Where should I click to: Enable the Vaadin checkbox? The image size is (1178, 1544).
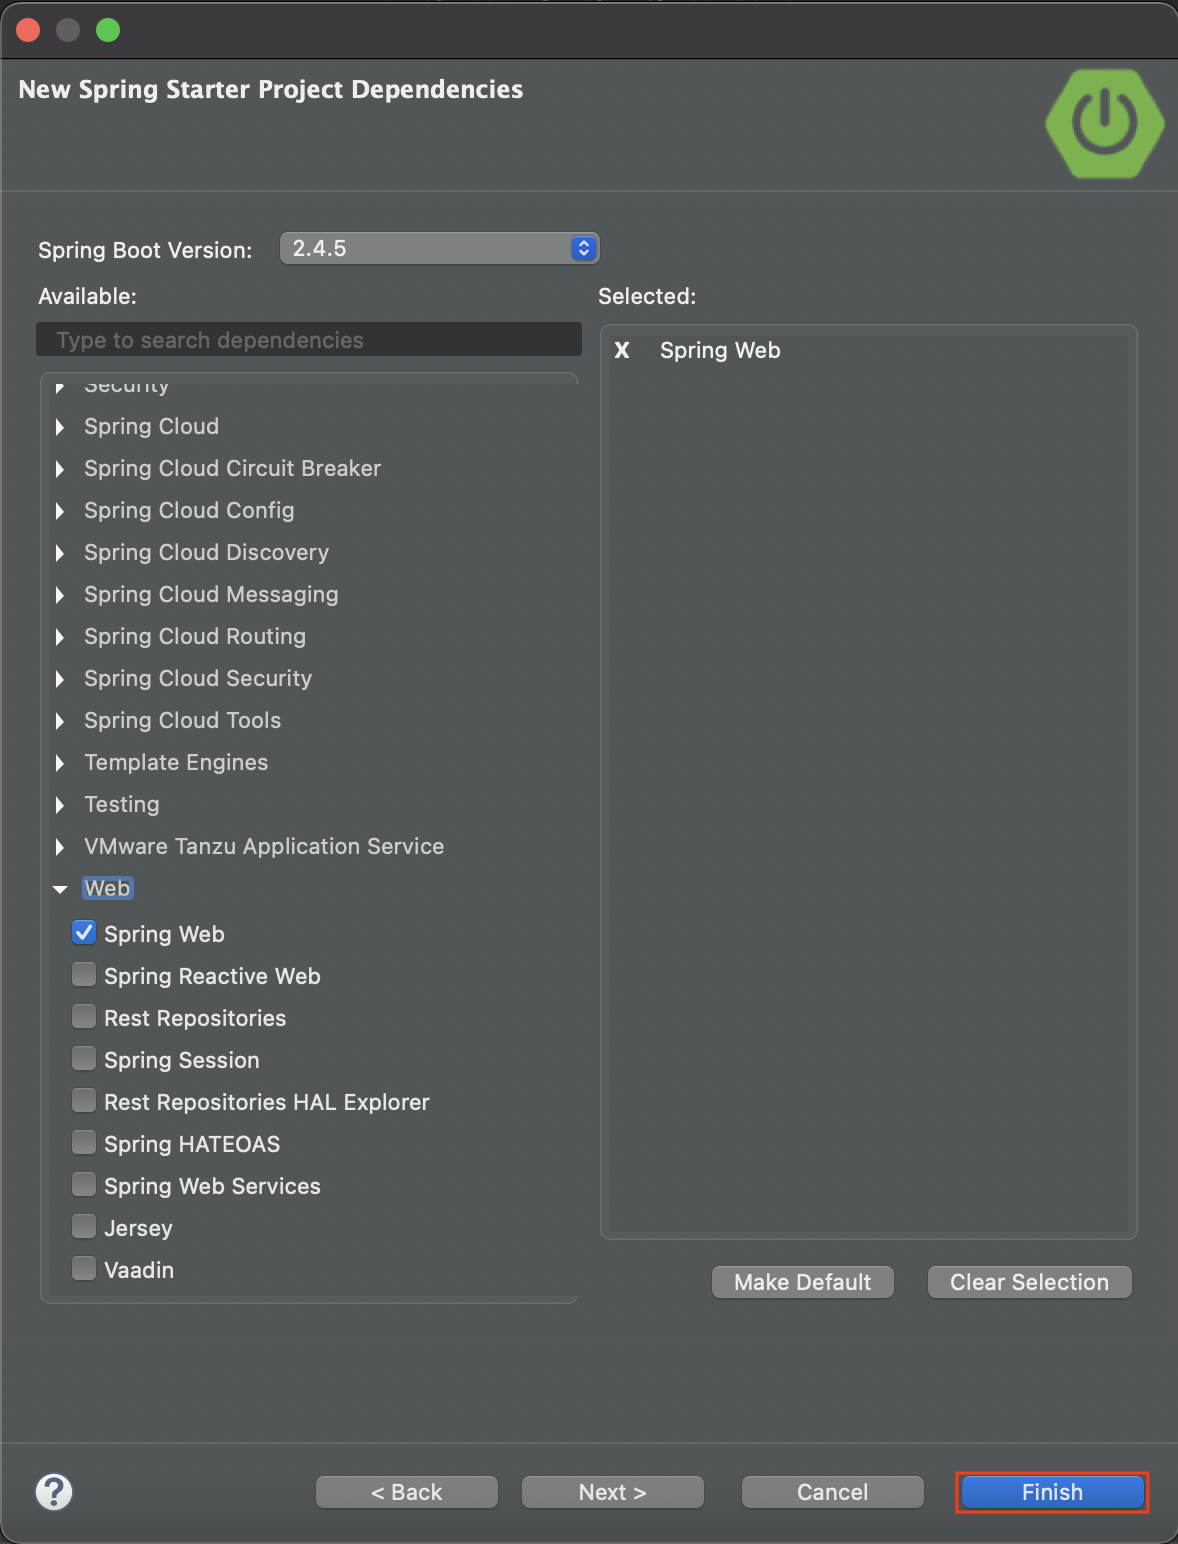[x=84, y=1269]
